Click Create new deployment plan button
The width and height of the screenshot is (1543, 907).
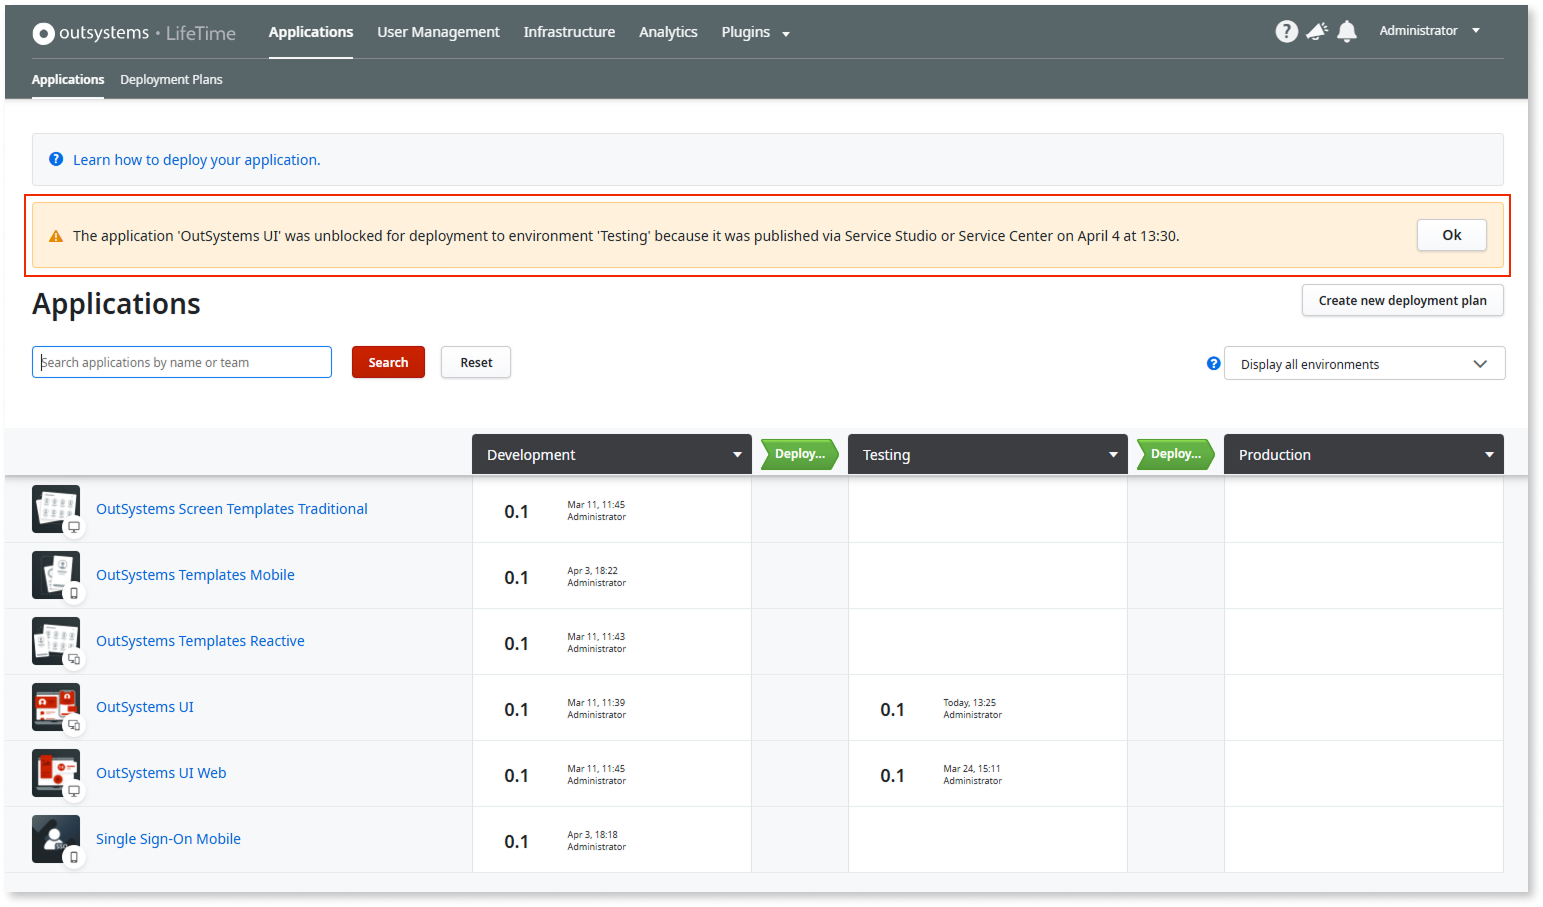click(x=1402, y=300)
